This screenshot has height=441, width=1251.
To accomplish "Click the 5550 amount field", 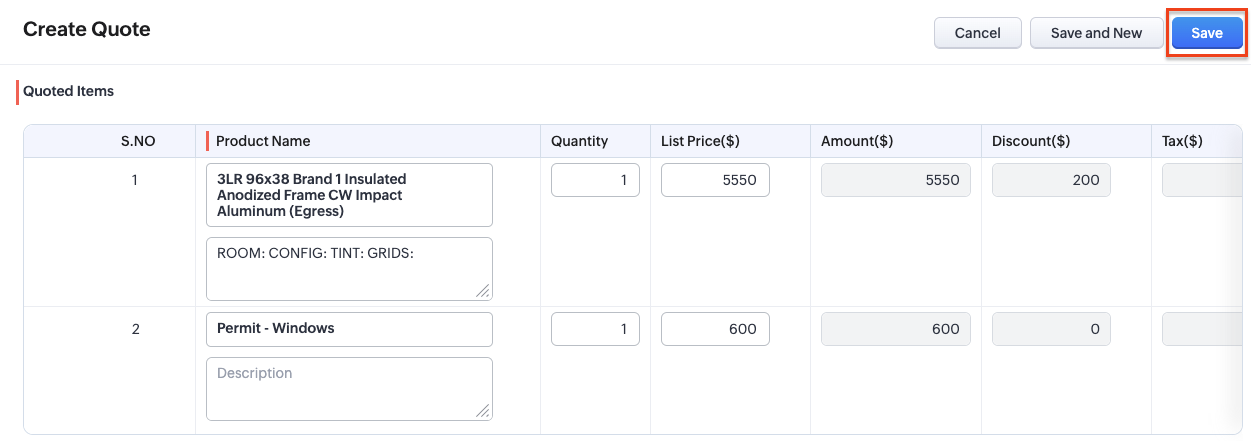I will pyautogui.click(x=895, y=180).
